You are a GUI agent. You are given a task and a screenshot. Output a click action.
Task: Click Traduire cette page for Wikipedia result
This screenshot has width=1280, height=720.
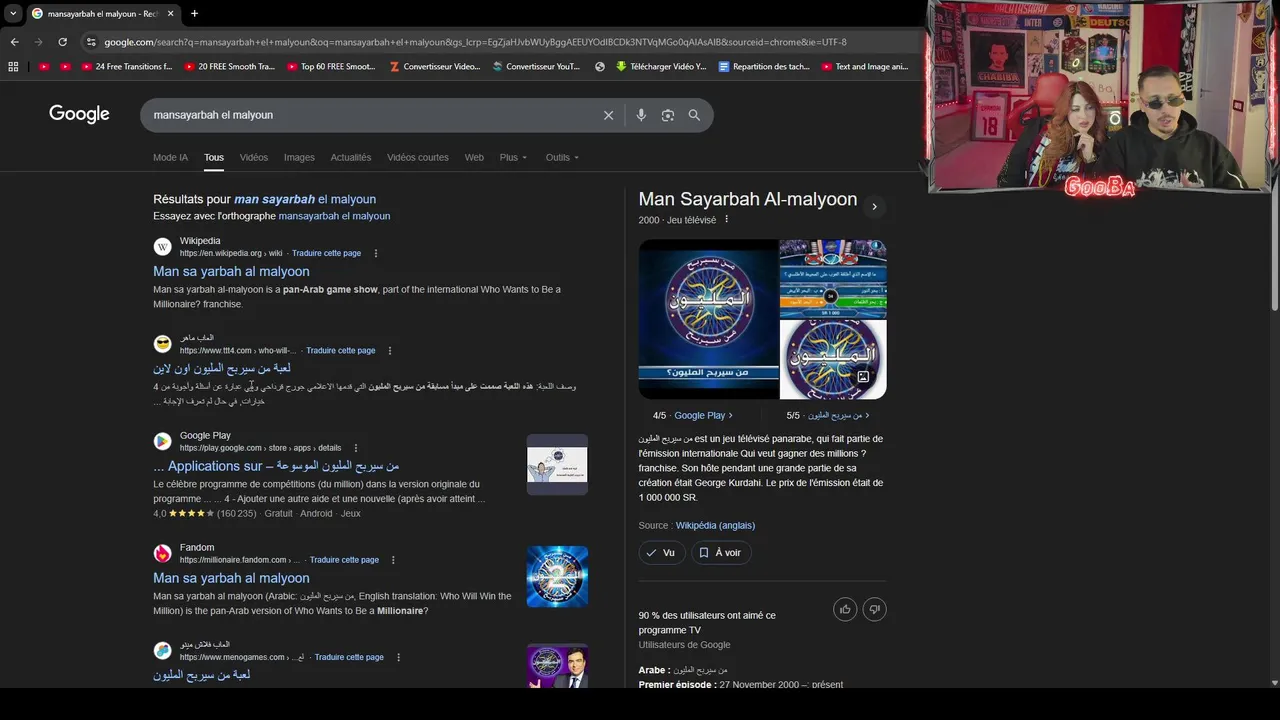point(326,253)
